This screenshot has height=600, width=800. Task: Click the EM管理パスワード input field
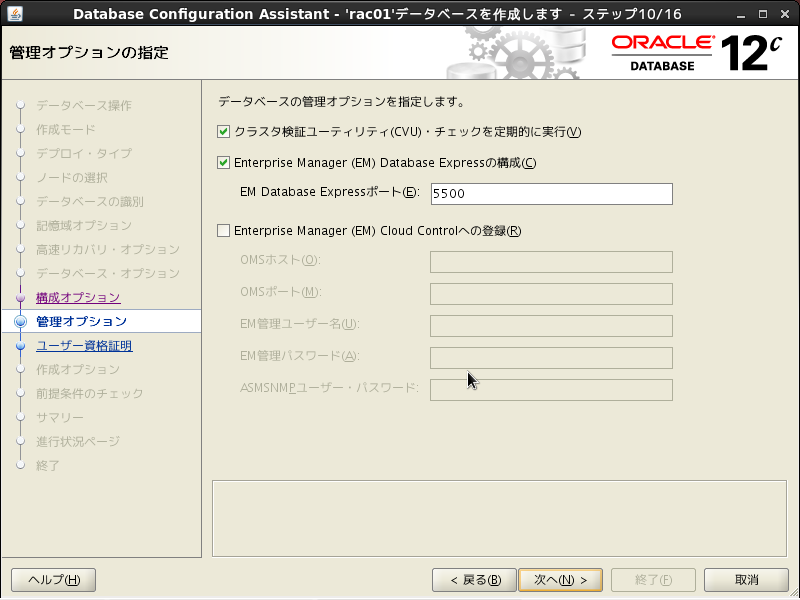[551, 358]
